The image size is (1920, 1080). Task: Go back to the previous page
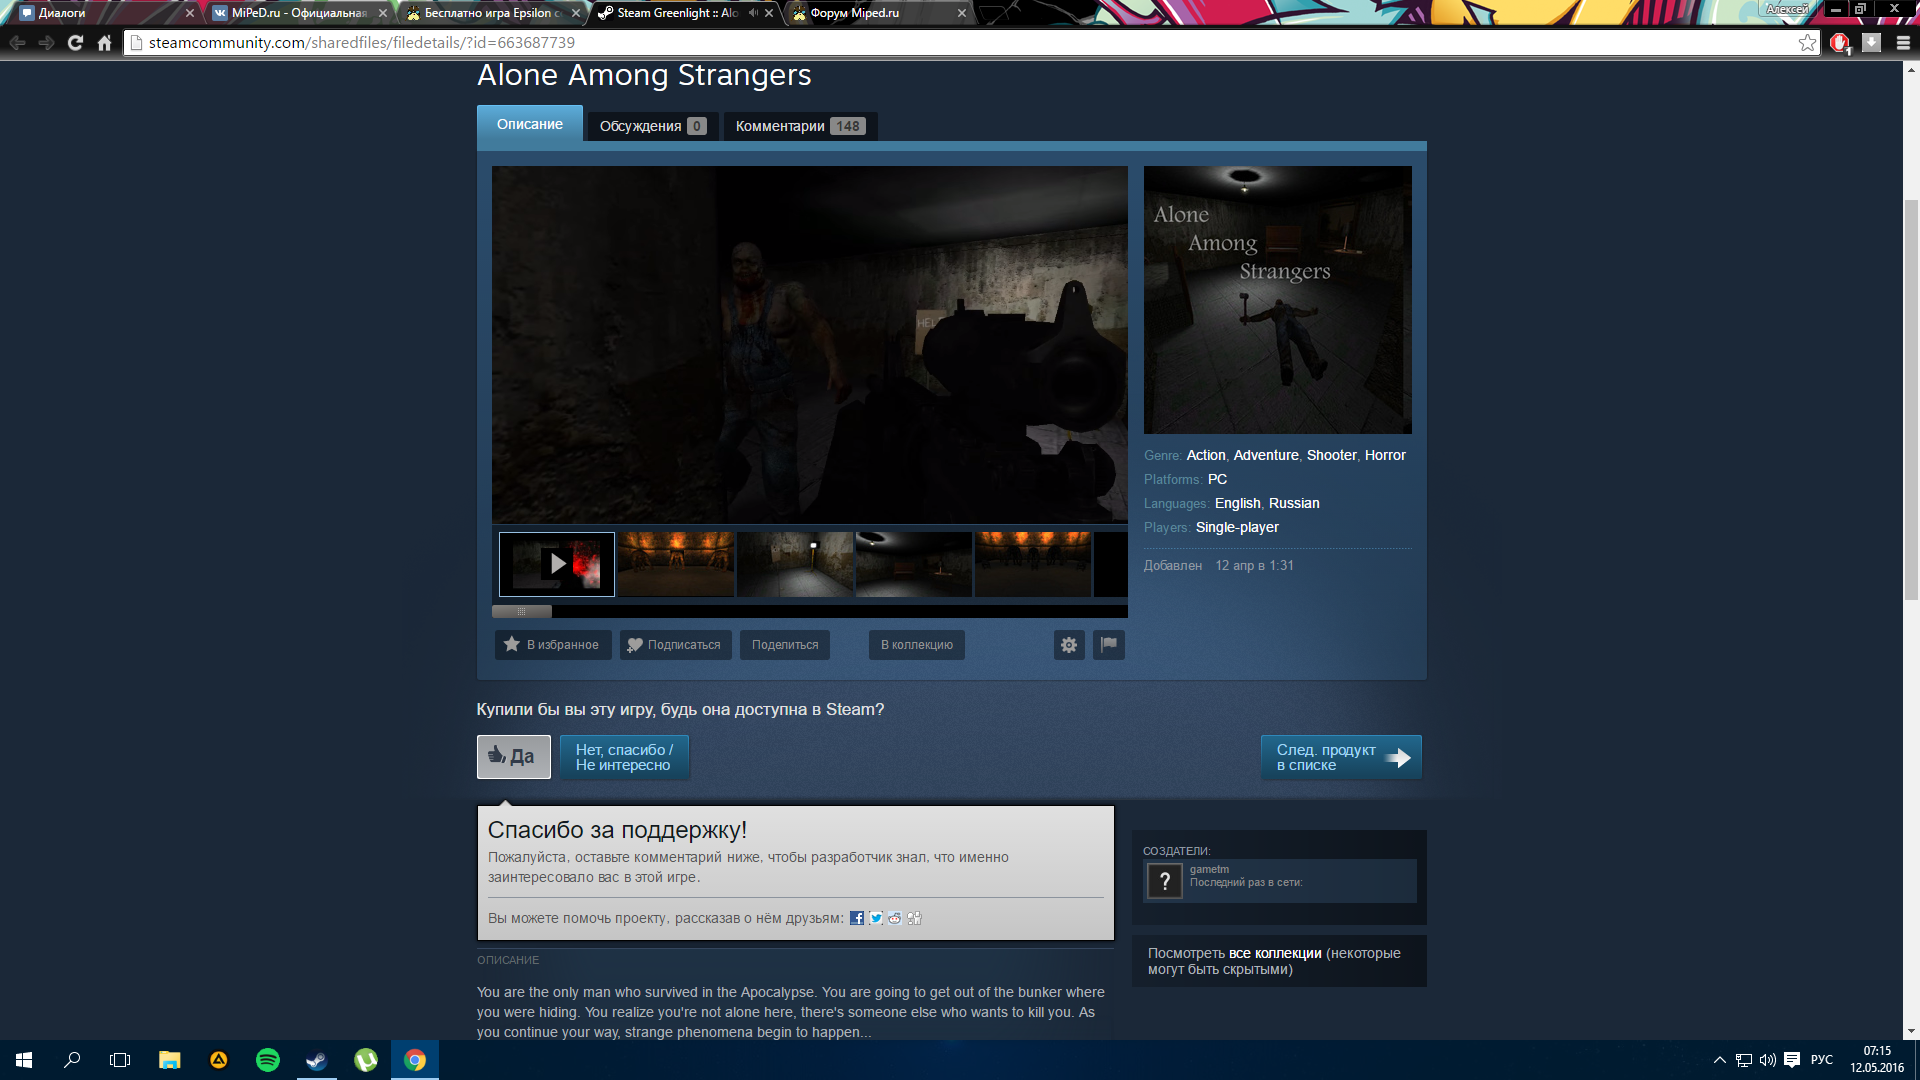pos(17,43)
